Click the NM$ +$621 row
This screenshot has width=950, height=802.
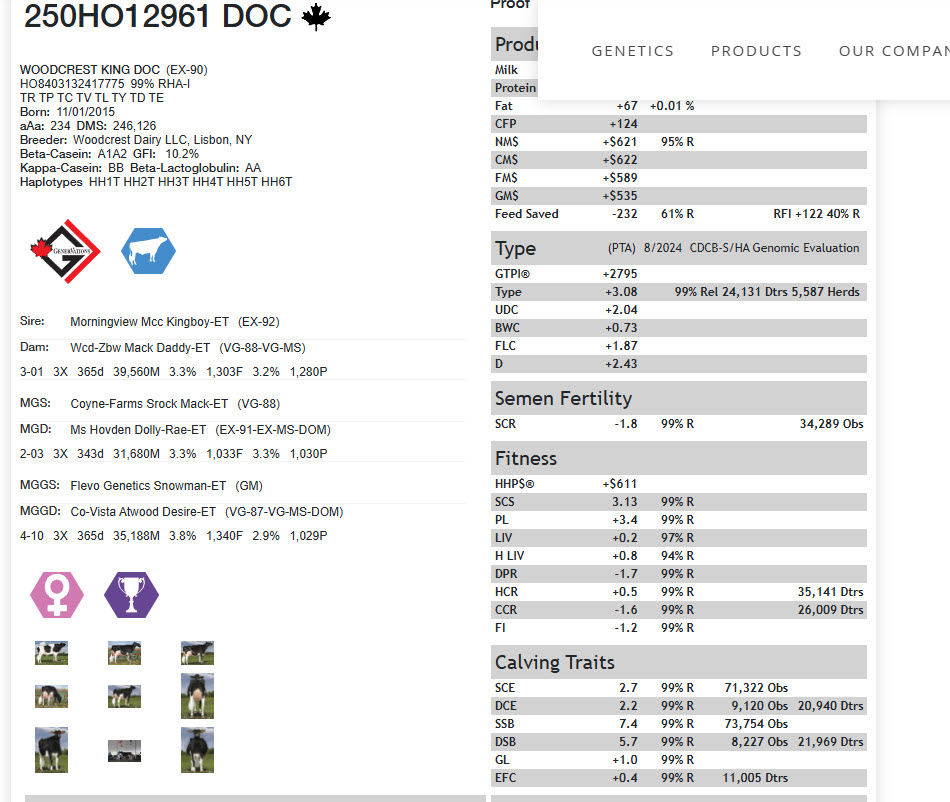click(x=679, y=142)
